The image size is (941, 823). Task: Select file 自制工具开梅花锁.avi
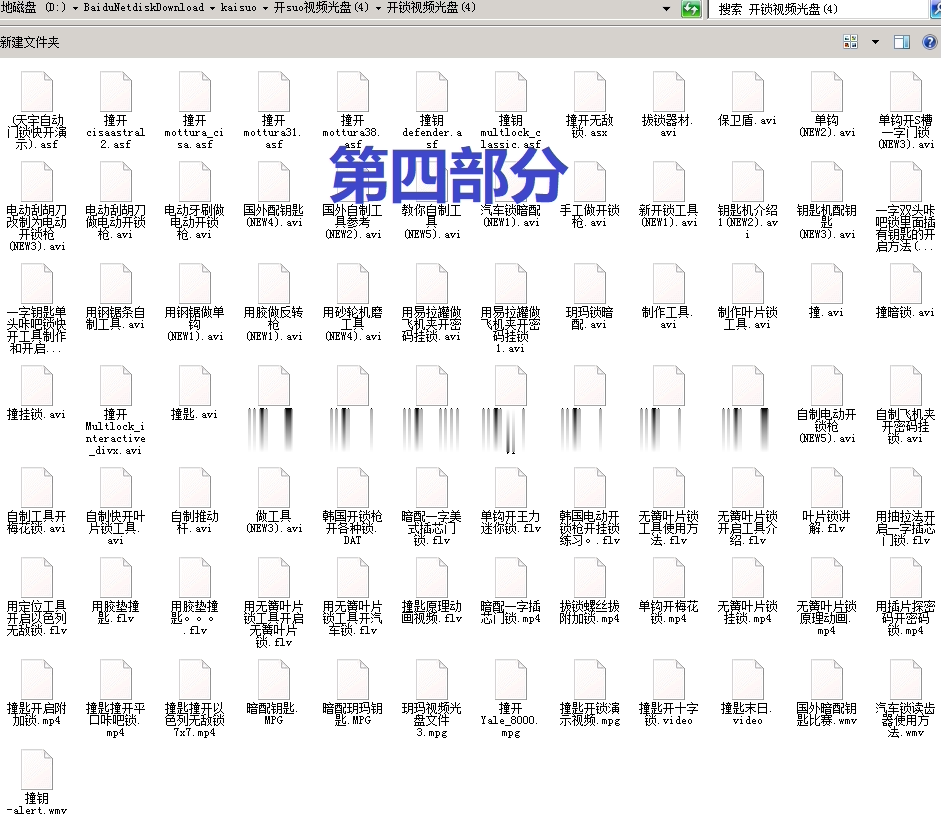click(x=37, y=501)
